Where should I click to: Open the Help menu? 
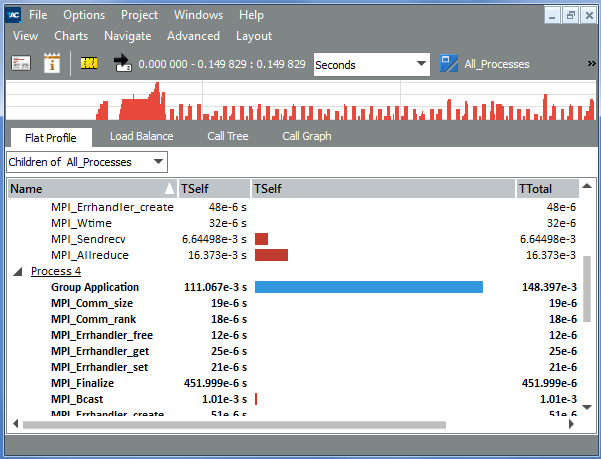(251, 15)
